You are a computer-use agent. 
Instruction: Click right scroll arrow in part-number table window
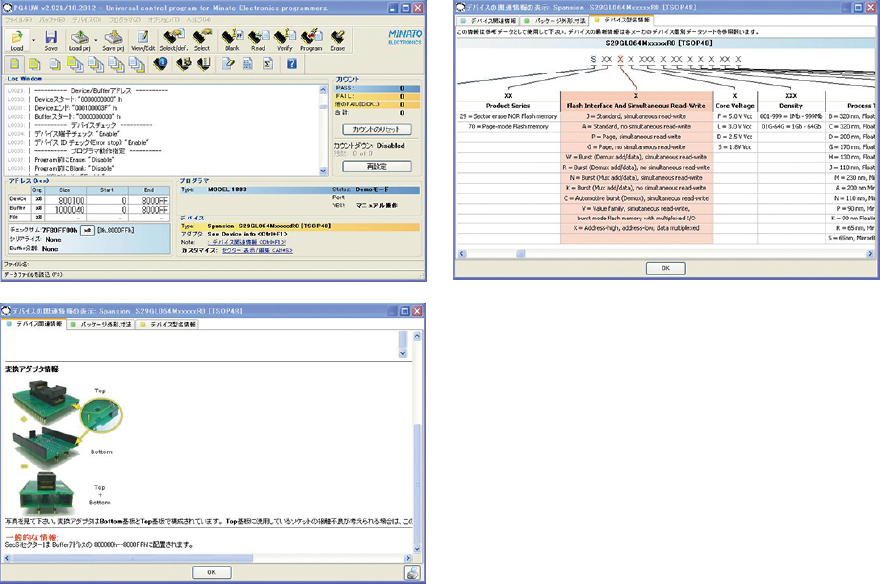tap(871, 254)
